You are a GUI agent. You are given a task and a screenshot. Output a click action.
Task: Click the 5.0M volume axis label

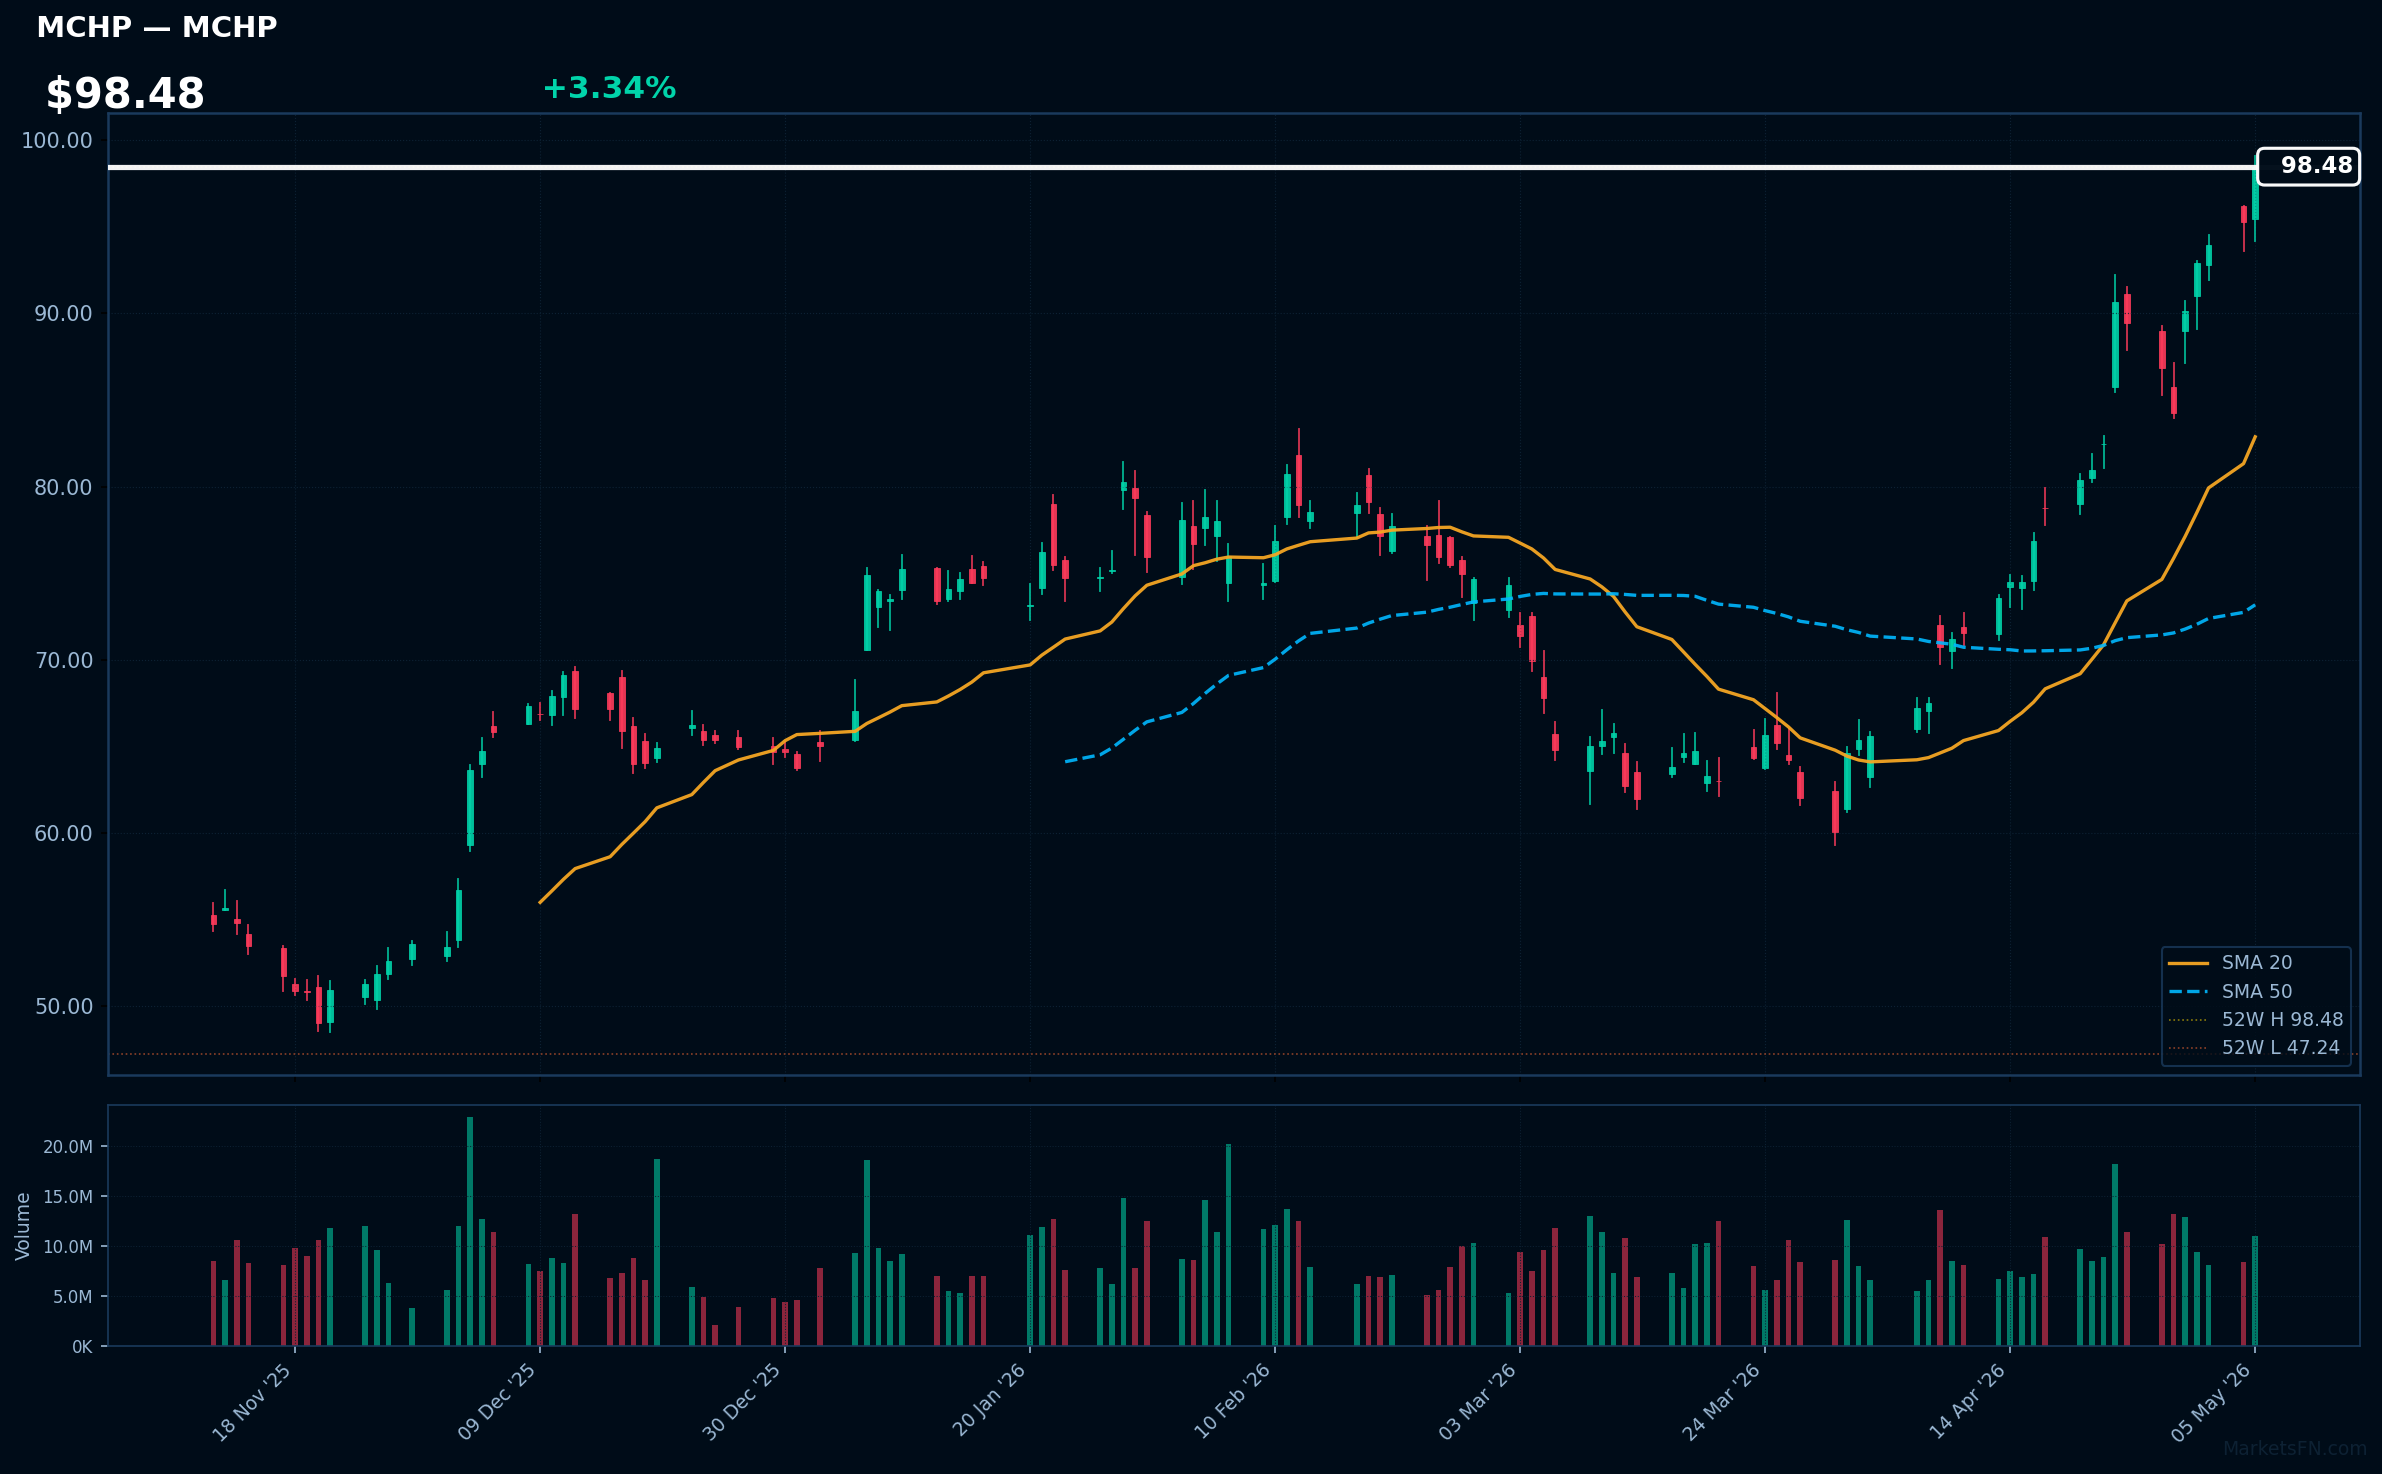(72, 1297)
